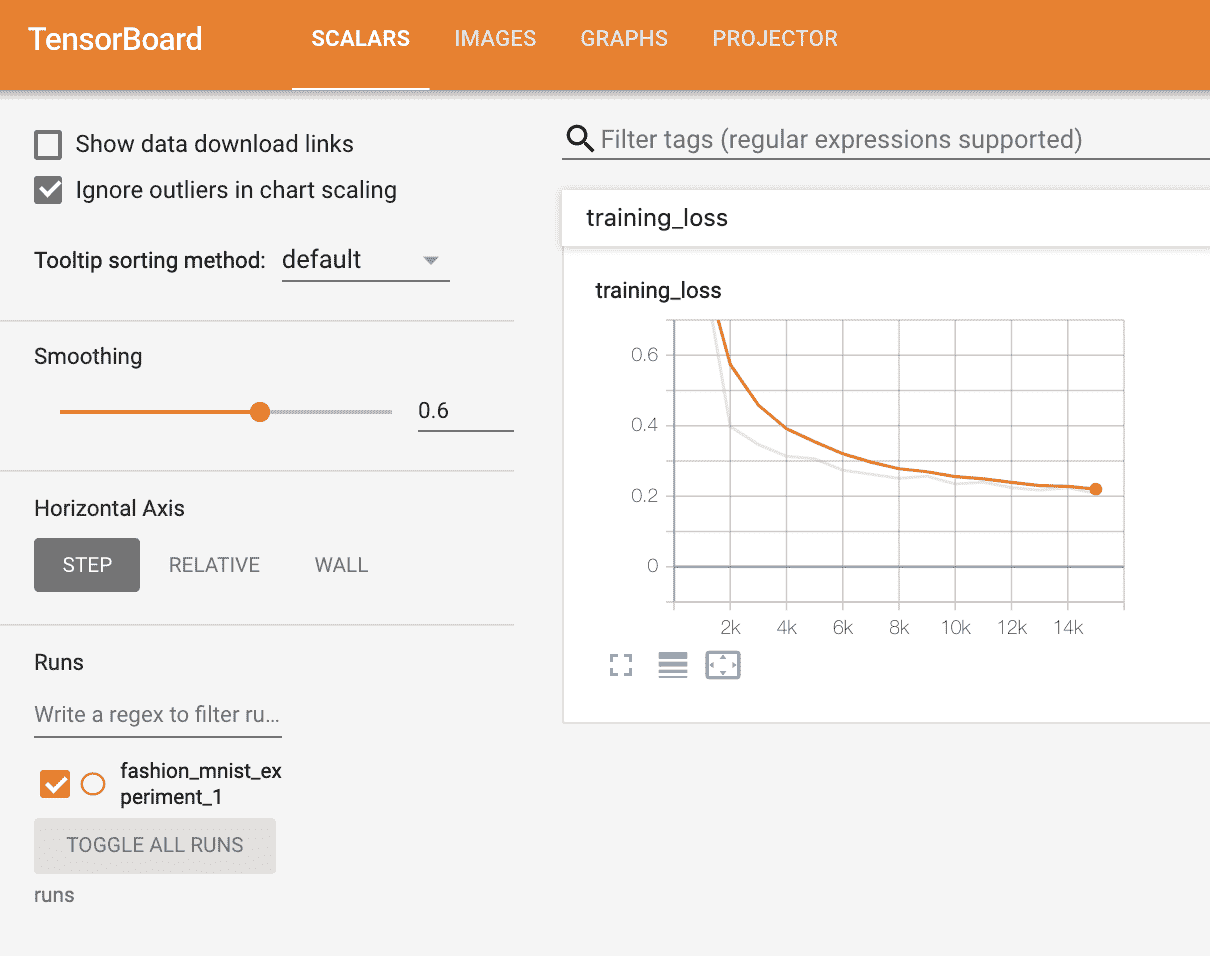Open the GRAPHS tab
Viewport: 1210px width, 956px height.
(x=624, y=38)
